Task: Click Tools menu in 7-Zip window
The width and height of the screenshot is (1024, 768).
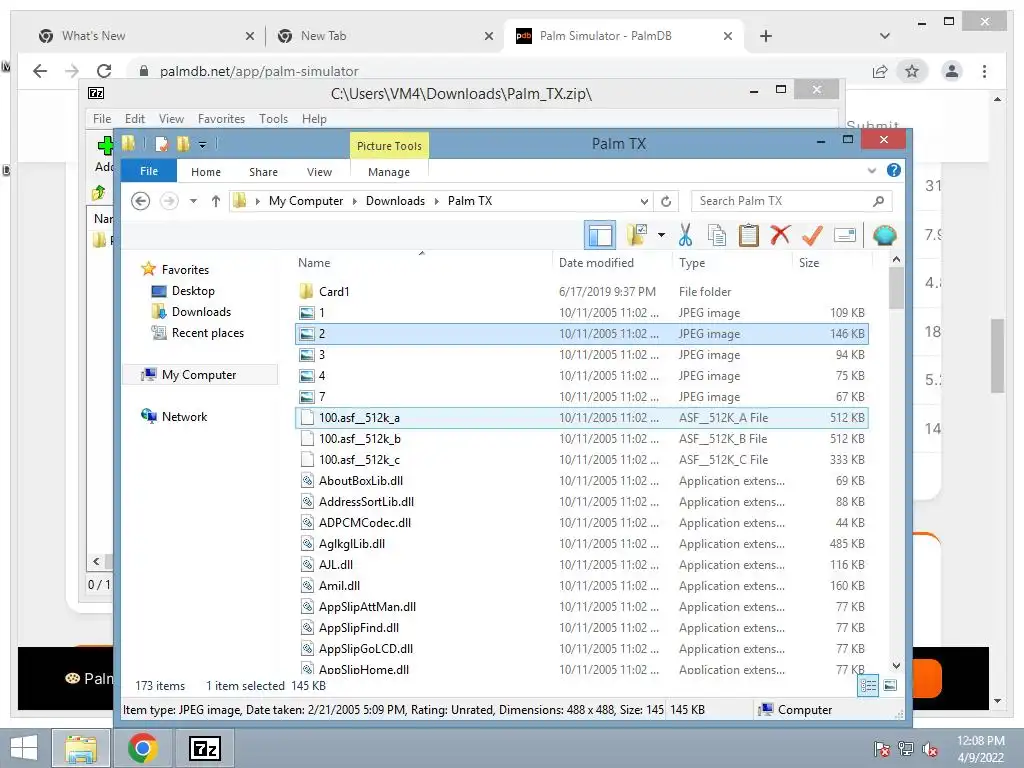Action: pyautogui.click(x=273, y=119)
